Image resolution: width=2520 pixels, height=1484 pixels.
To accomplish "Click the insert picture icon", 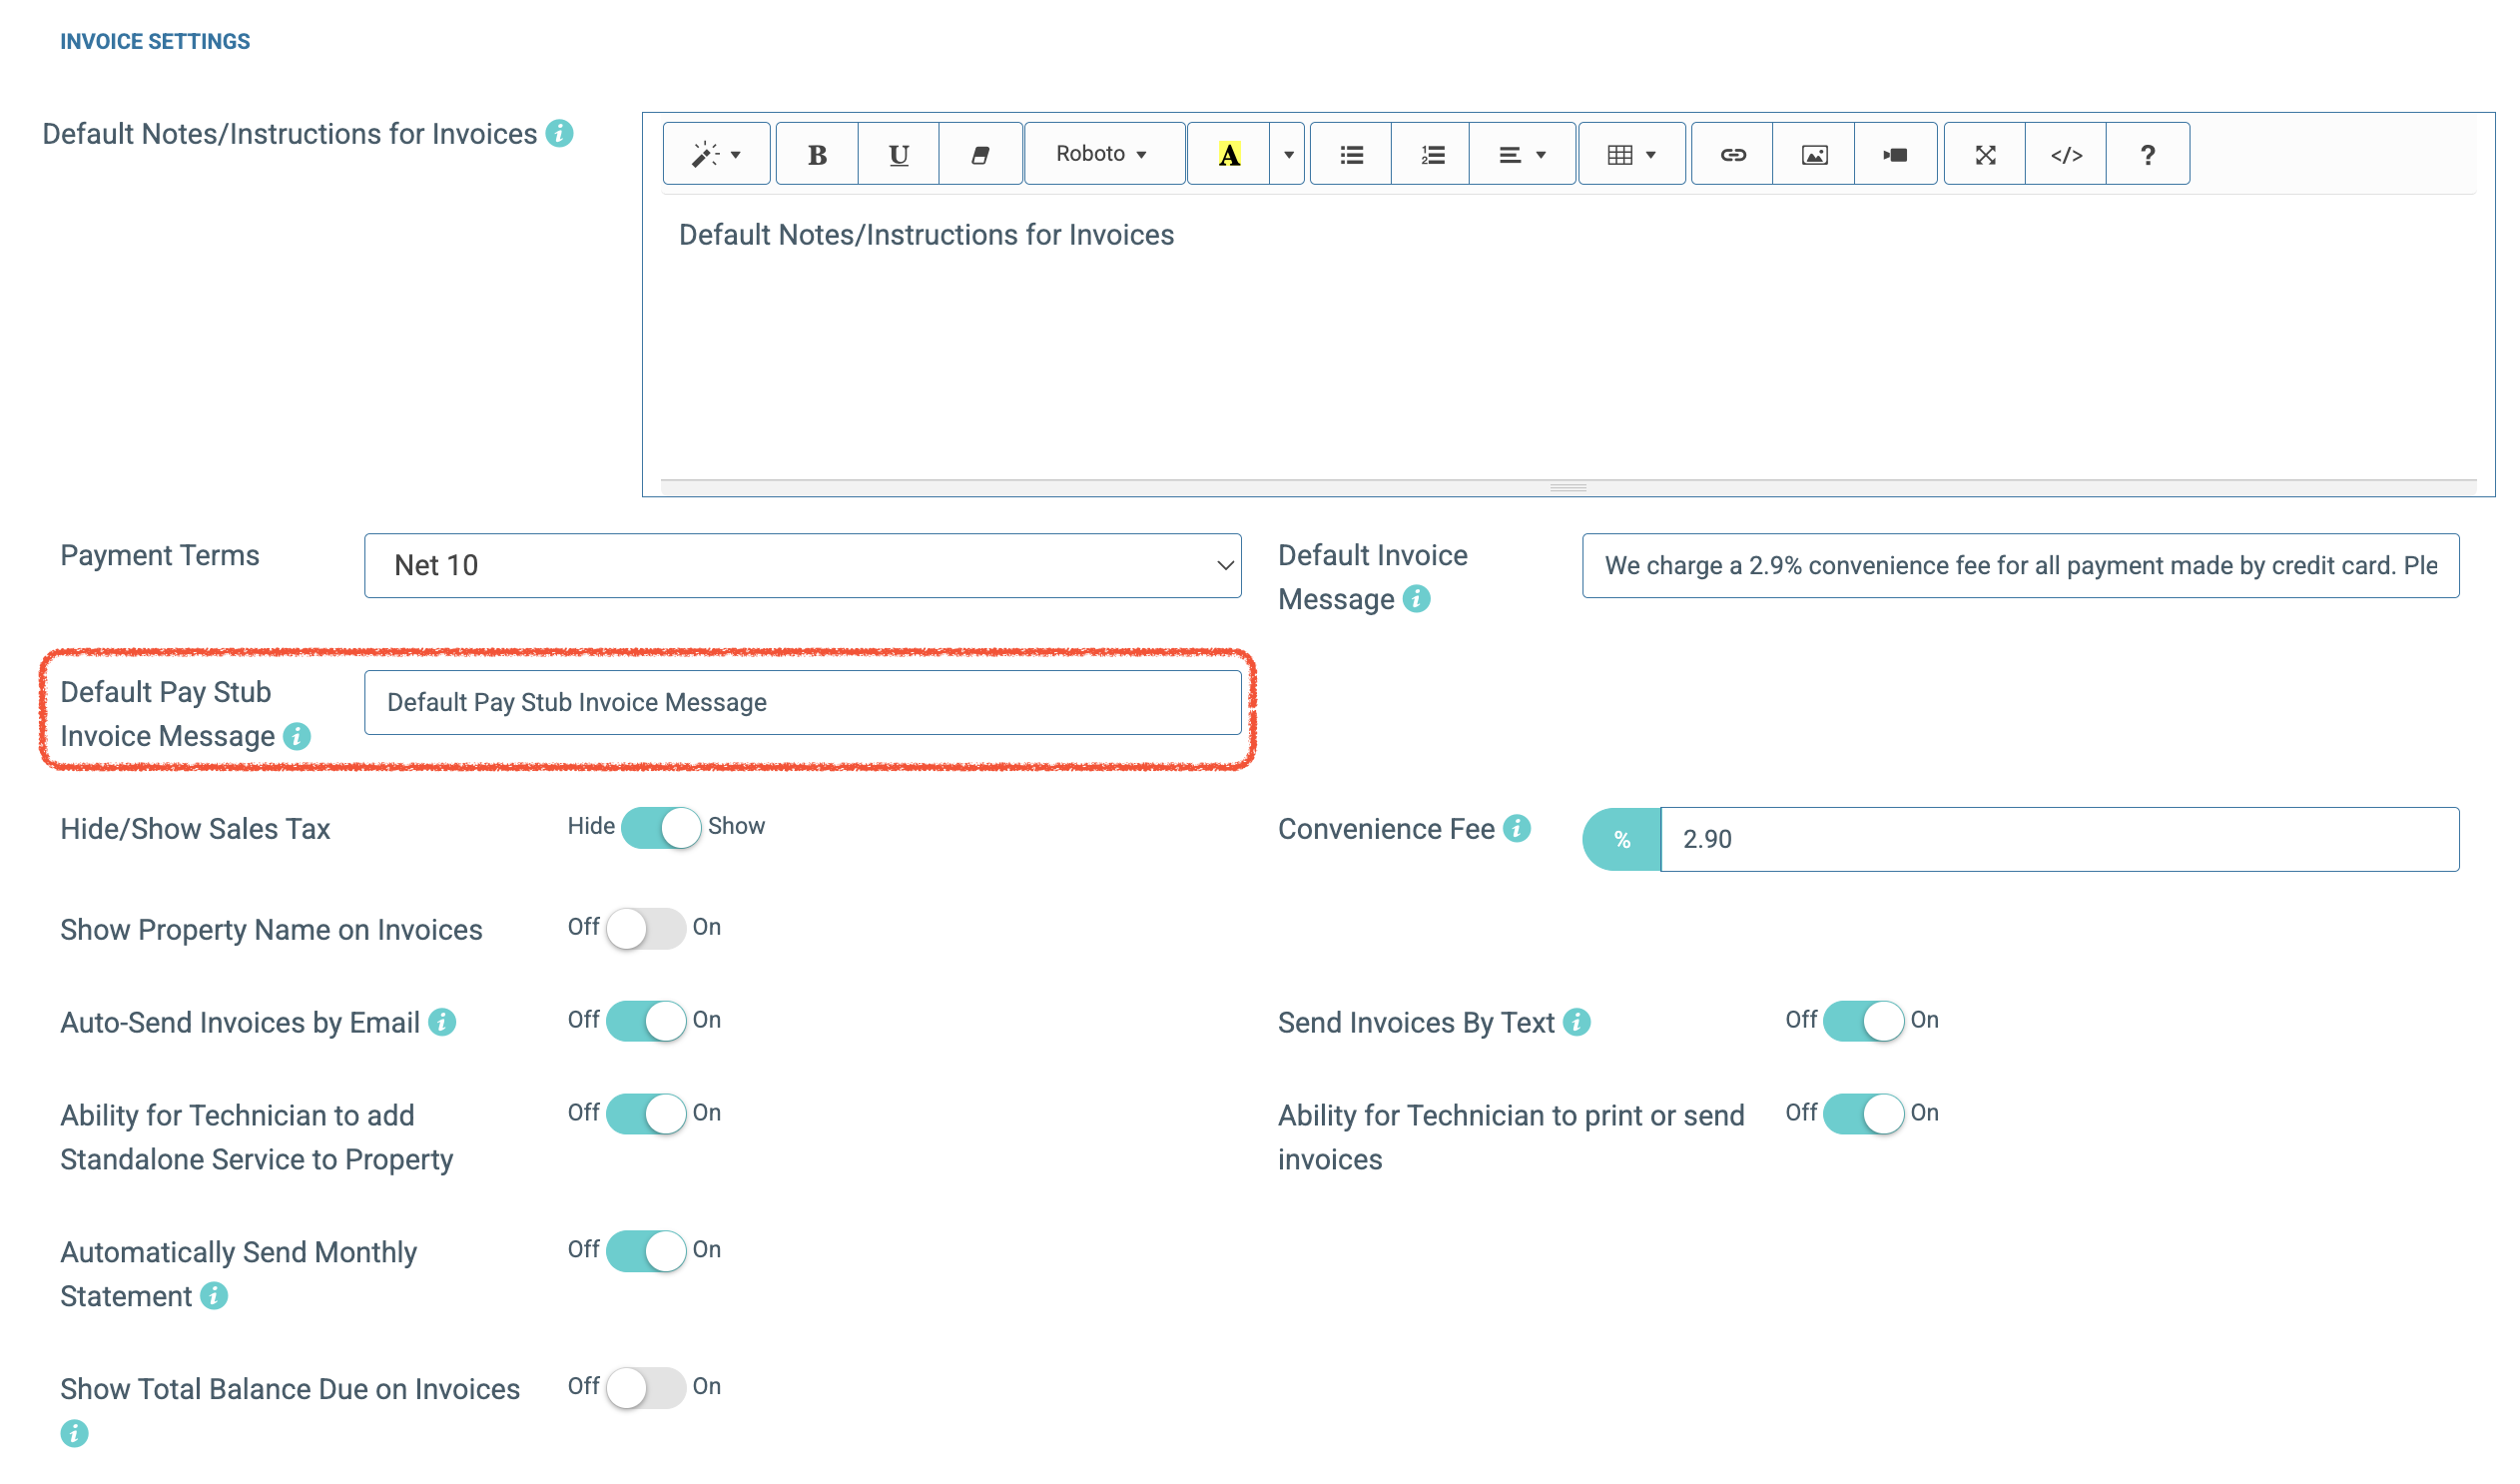I will [x=1813, y=154].
